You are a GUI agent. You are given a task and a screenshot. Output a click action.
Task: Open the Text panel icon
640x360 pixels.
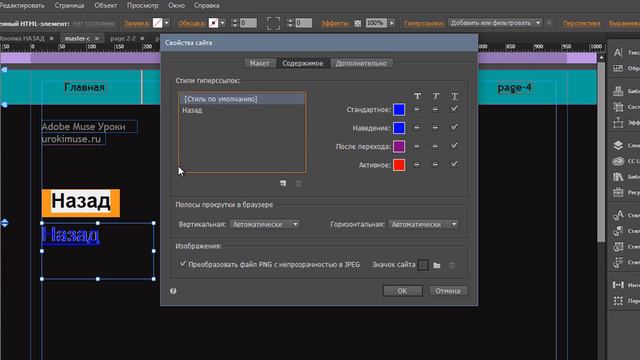pyautogui.click(x=618, y=53)
